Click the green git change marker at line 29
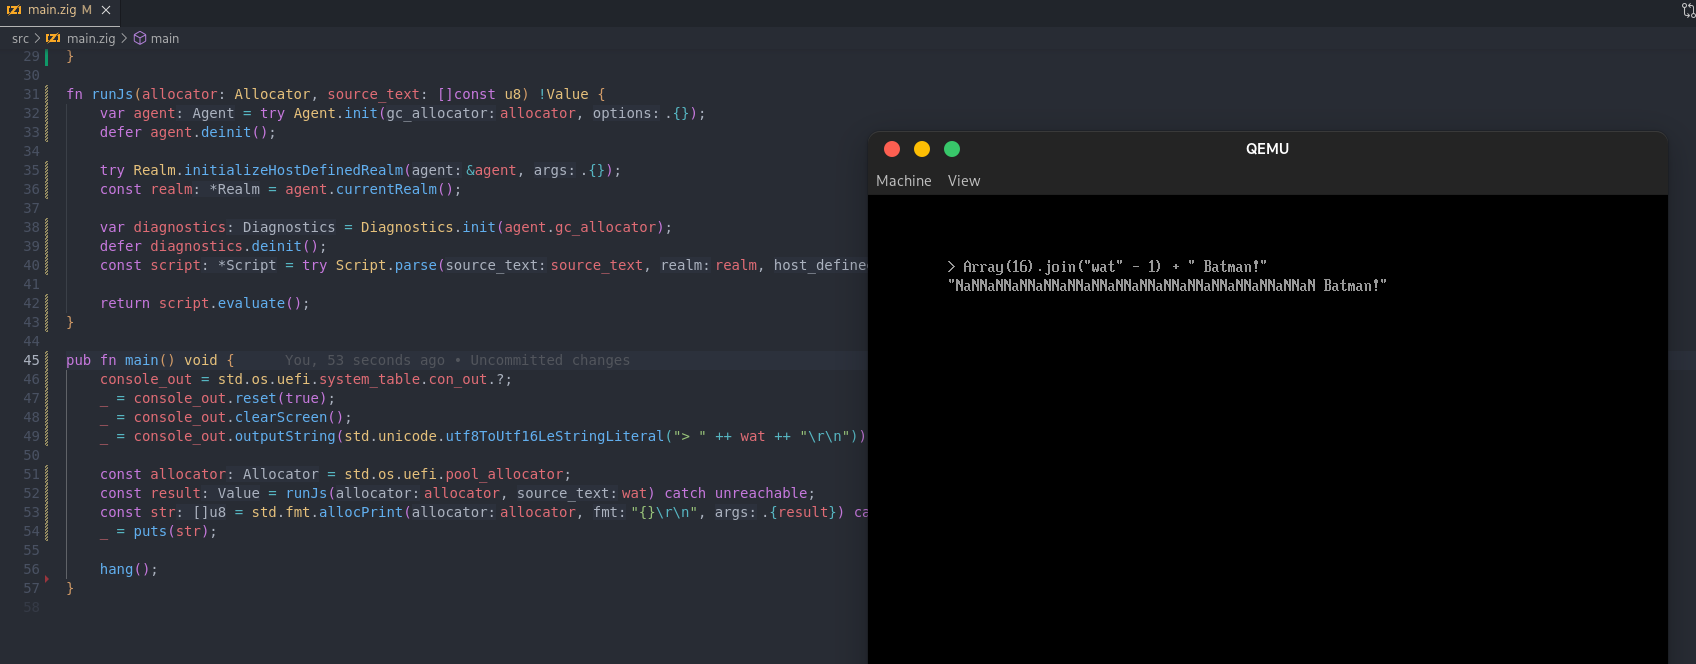This screenshot has height=664, width=1696. 46,57
